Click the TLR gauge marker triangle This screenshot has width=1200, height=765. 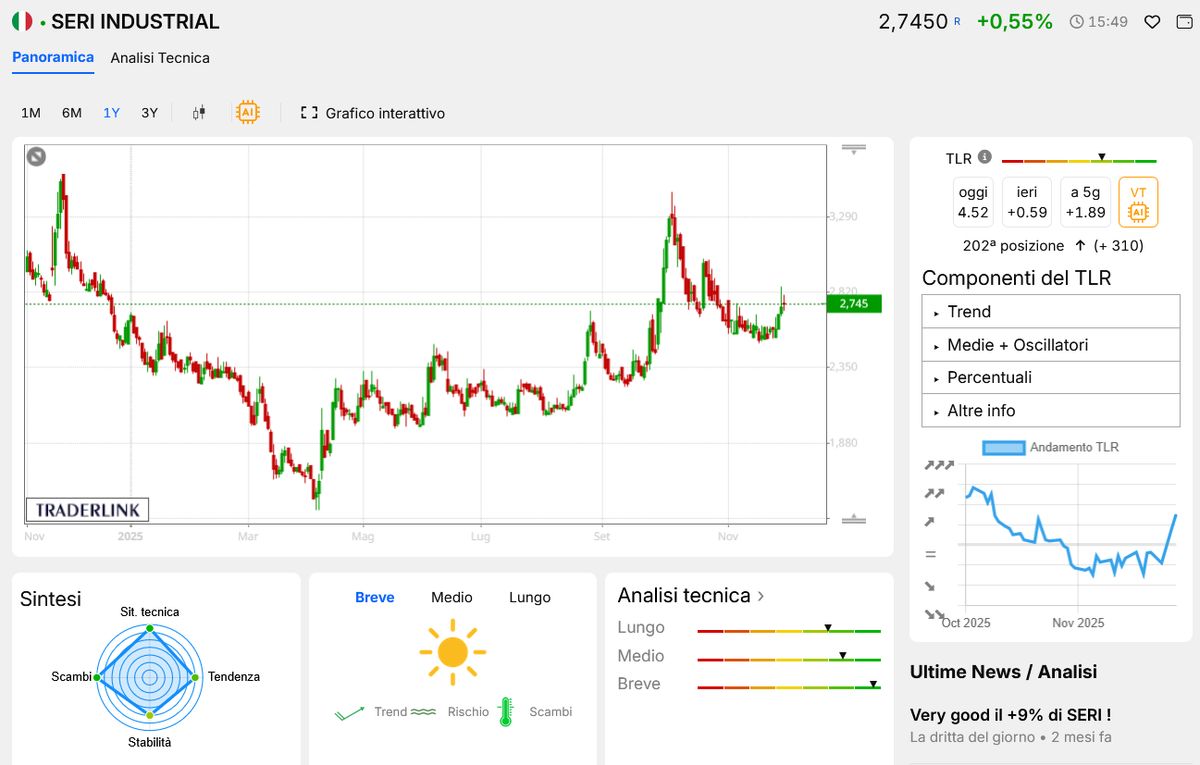[1102, 157]
